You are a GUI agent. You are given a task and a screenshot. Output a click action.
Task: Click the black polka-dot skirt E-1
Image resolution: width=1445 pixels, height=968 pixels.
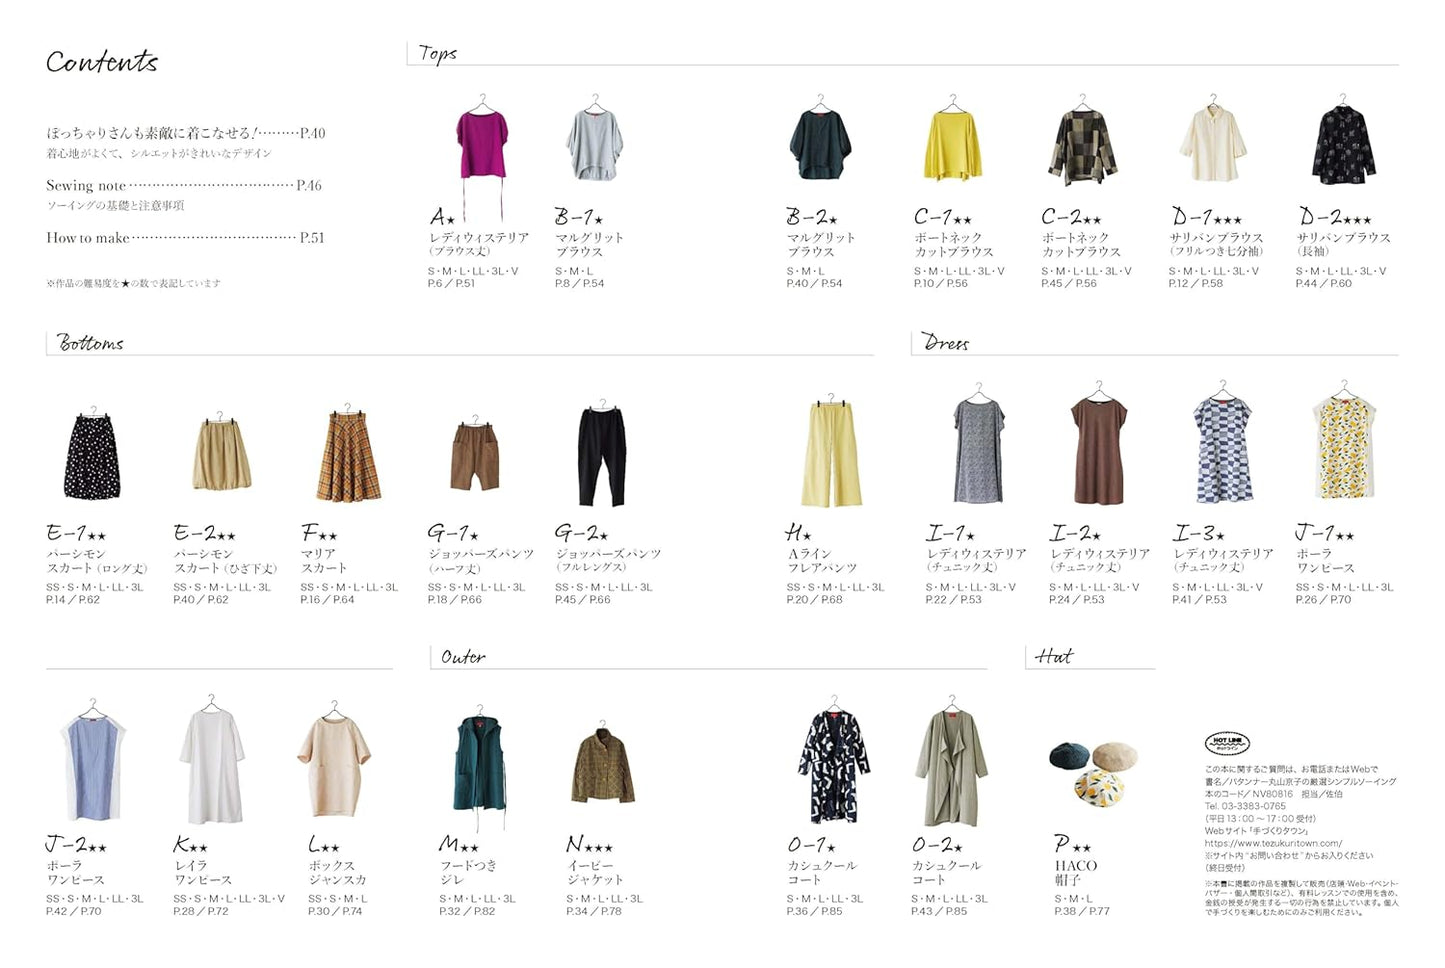click(93, 457)
